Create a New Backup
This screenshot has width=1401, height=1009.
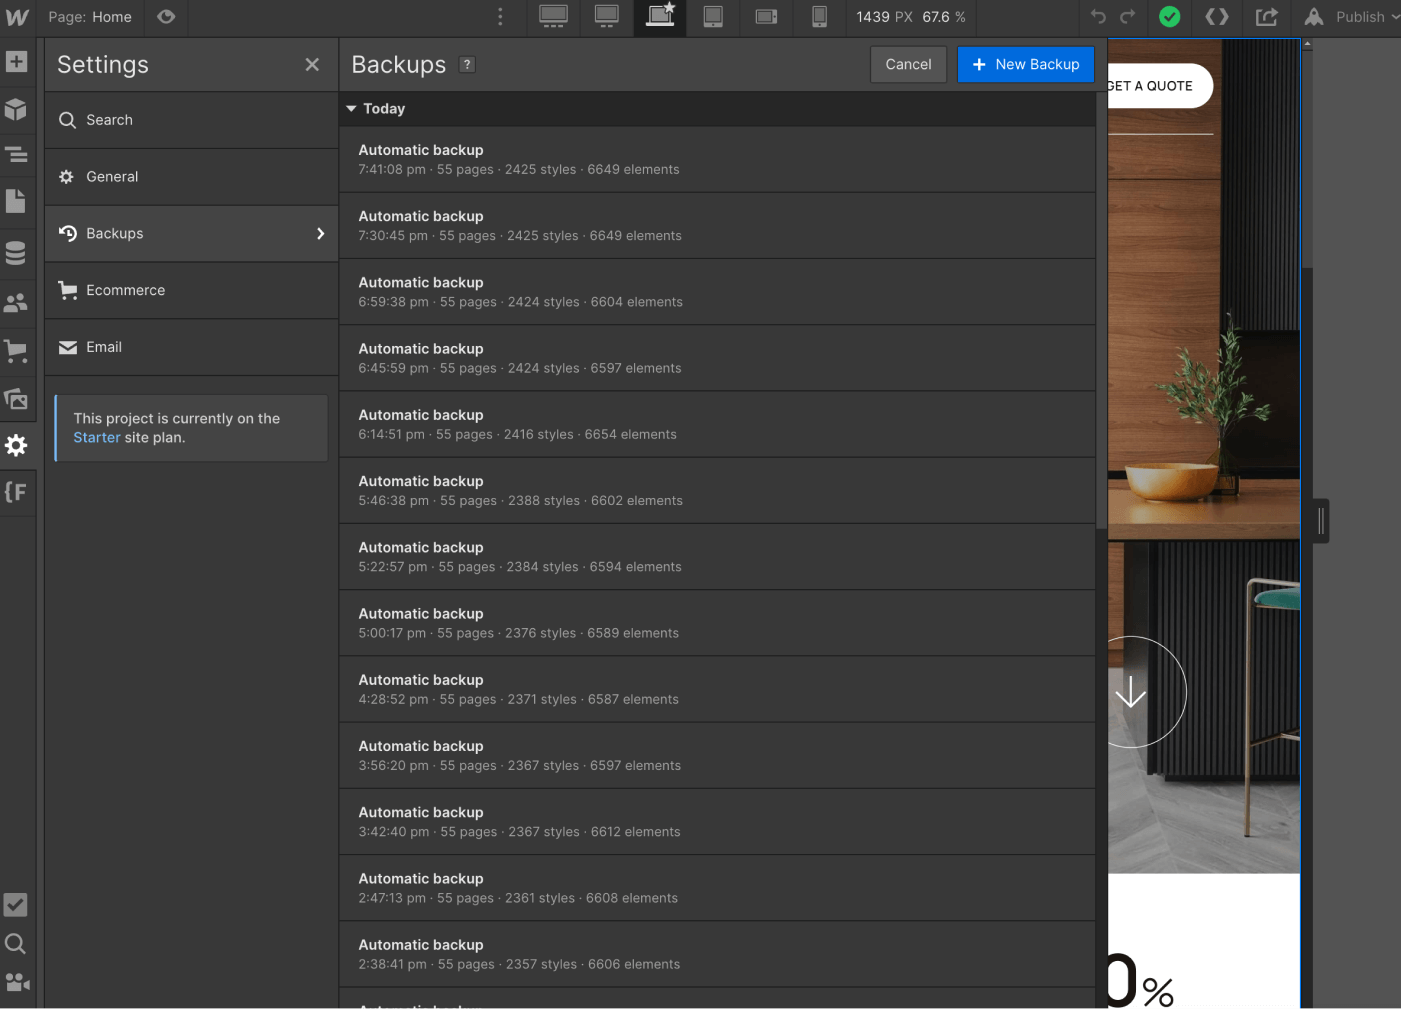point(1025,64)
